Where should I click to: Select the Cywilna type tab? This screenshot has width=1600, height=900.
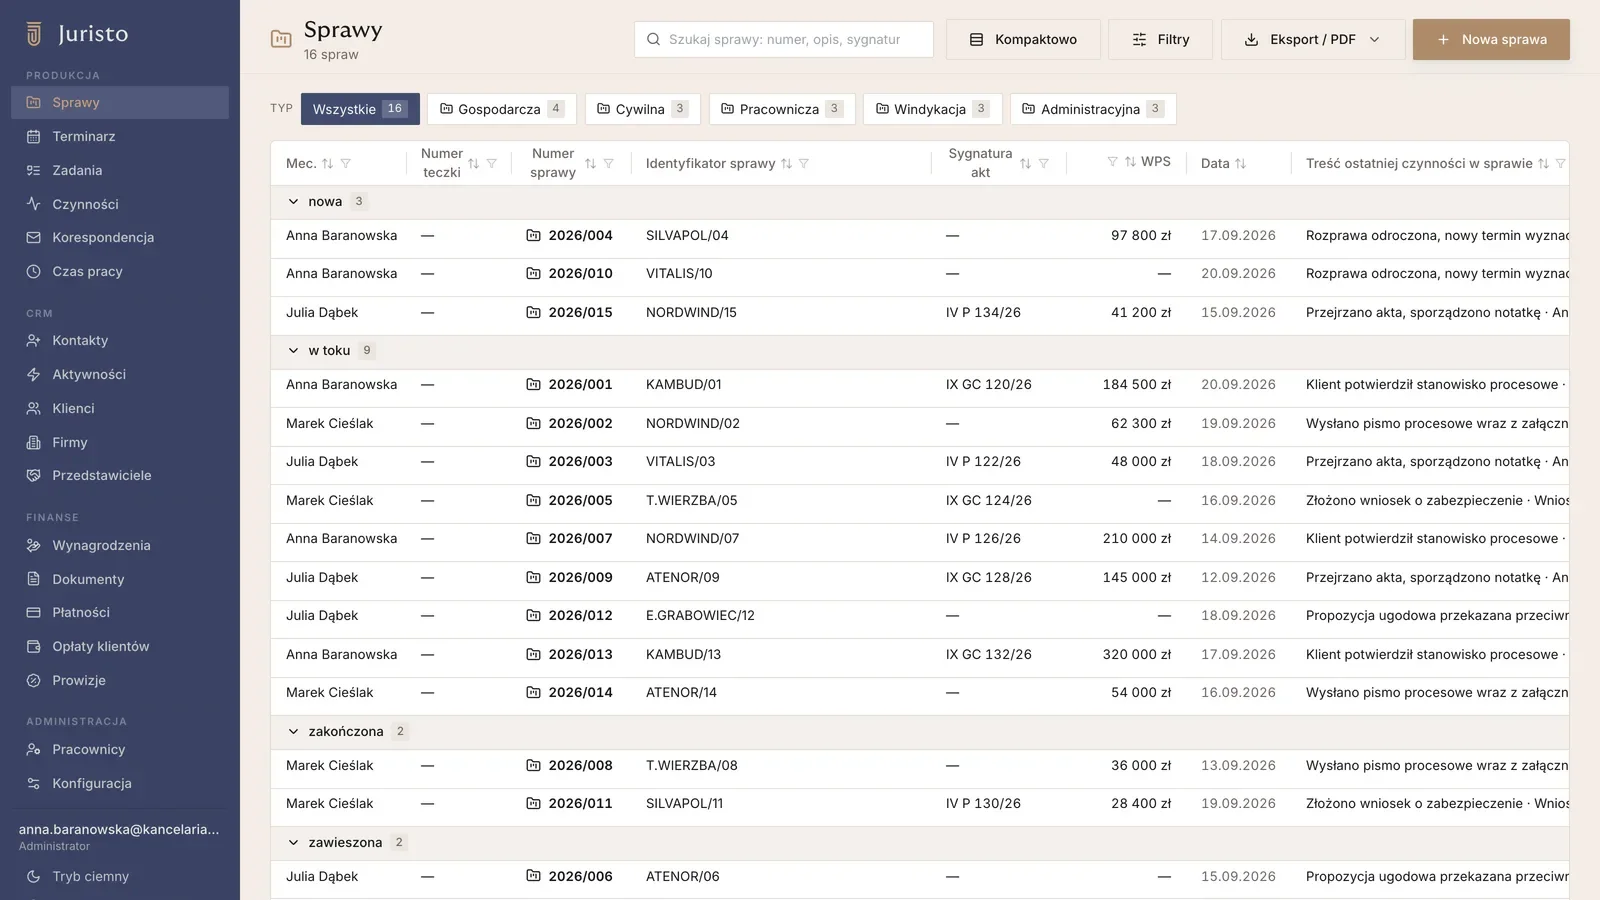point(642,109)
